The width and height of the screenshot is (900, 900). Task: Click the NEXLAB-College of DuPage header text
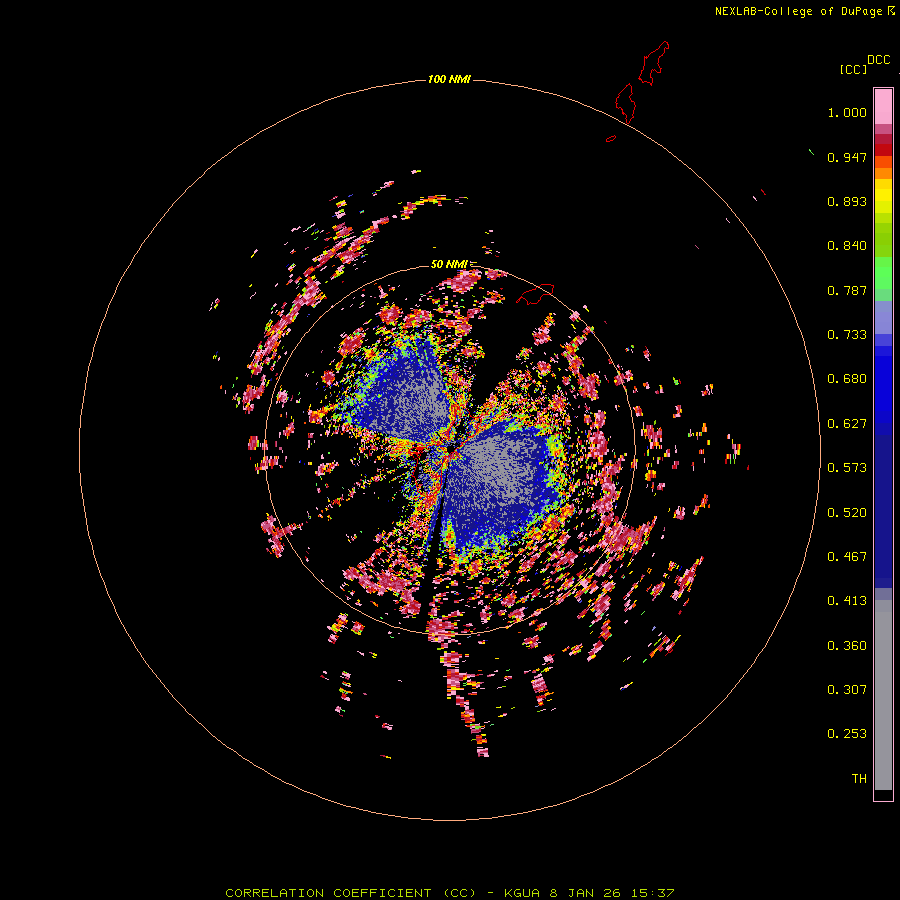[798, 11]
